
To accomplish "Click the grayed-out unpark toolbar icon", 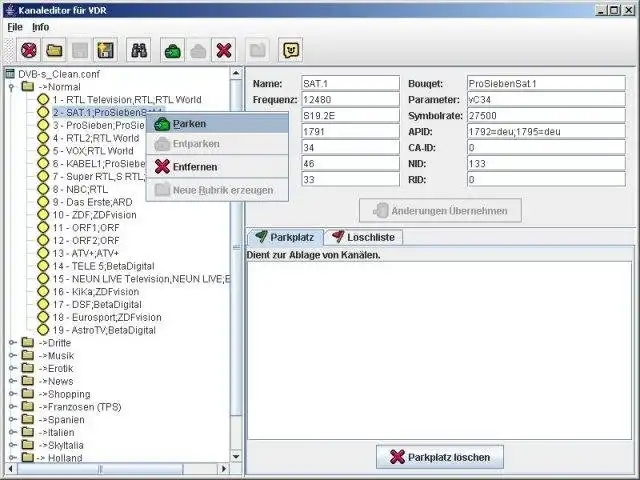I will point(198,50).
